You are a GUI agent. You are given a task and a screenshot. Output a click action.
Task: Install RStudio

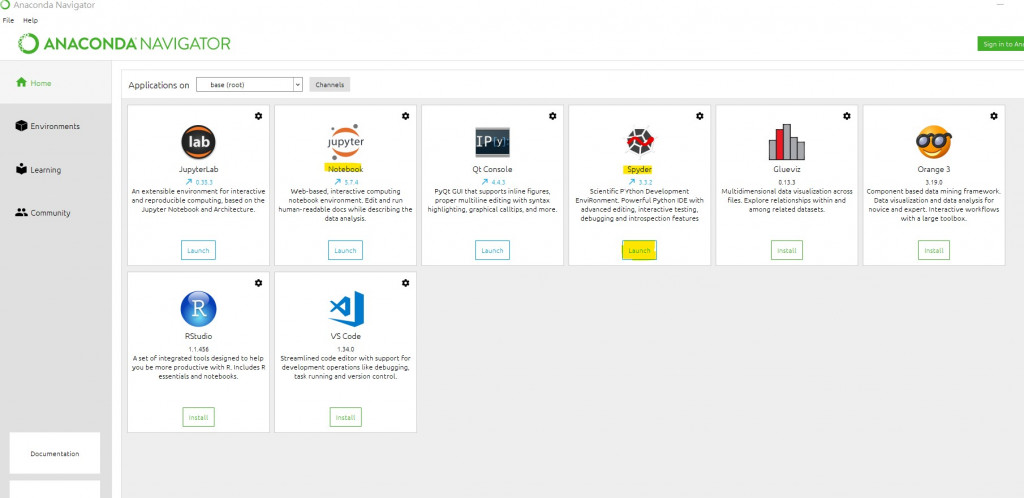pyautogui.click(x=199, y=417)
